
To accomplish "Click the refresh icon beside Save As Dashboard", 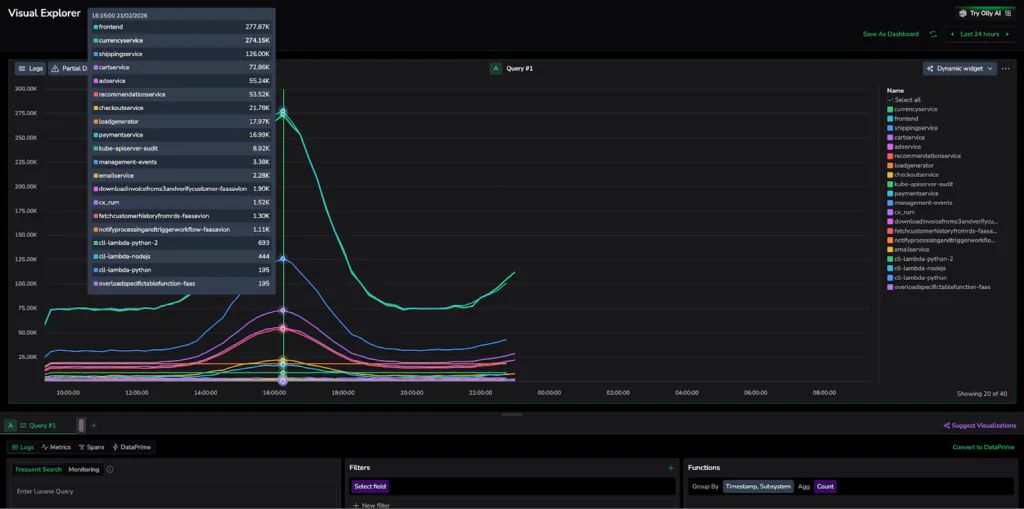I will pos(933,34).
